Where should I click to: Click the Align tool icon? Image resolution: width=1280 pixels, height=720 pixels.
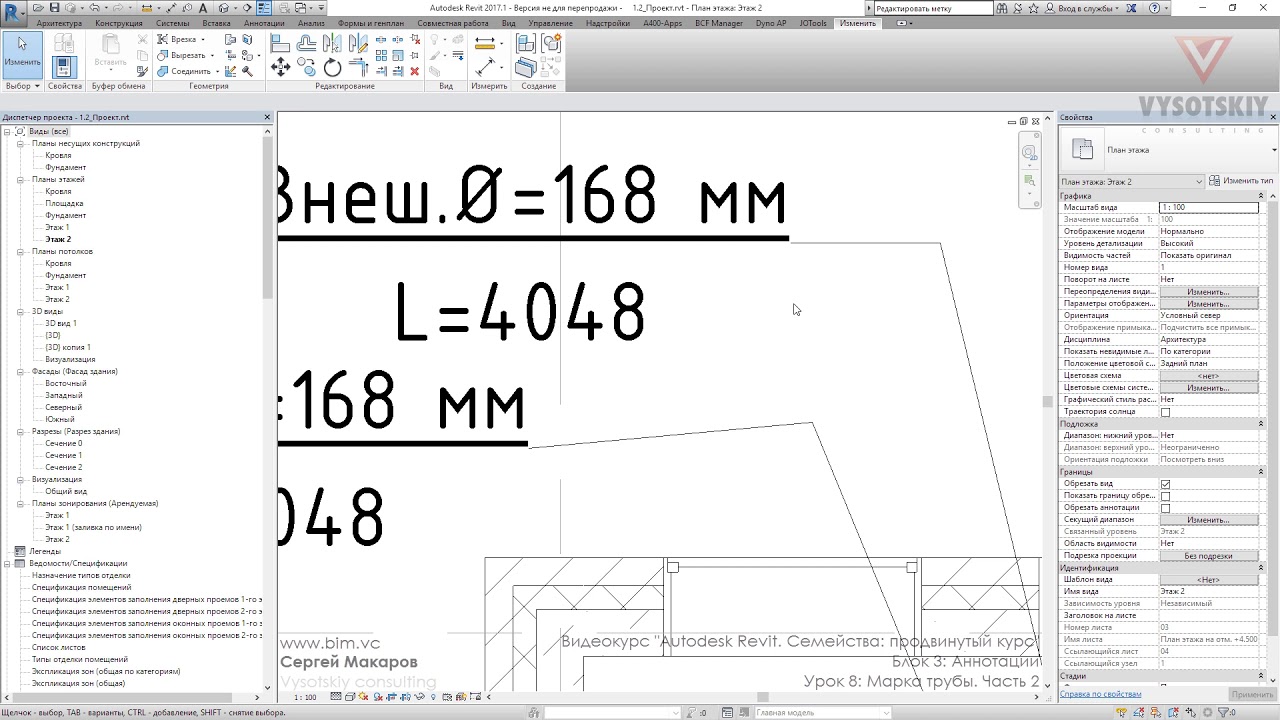(280, 43)
